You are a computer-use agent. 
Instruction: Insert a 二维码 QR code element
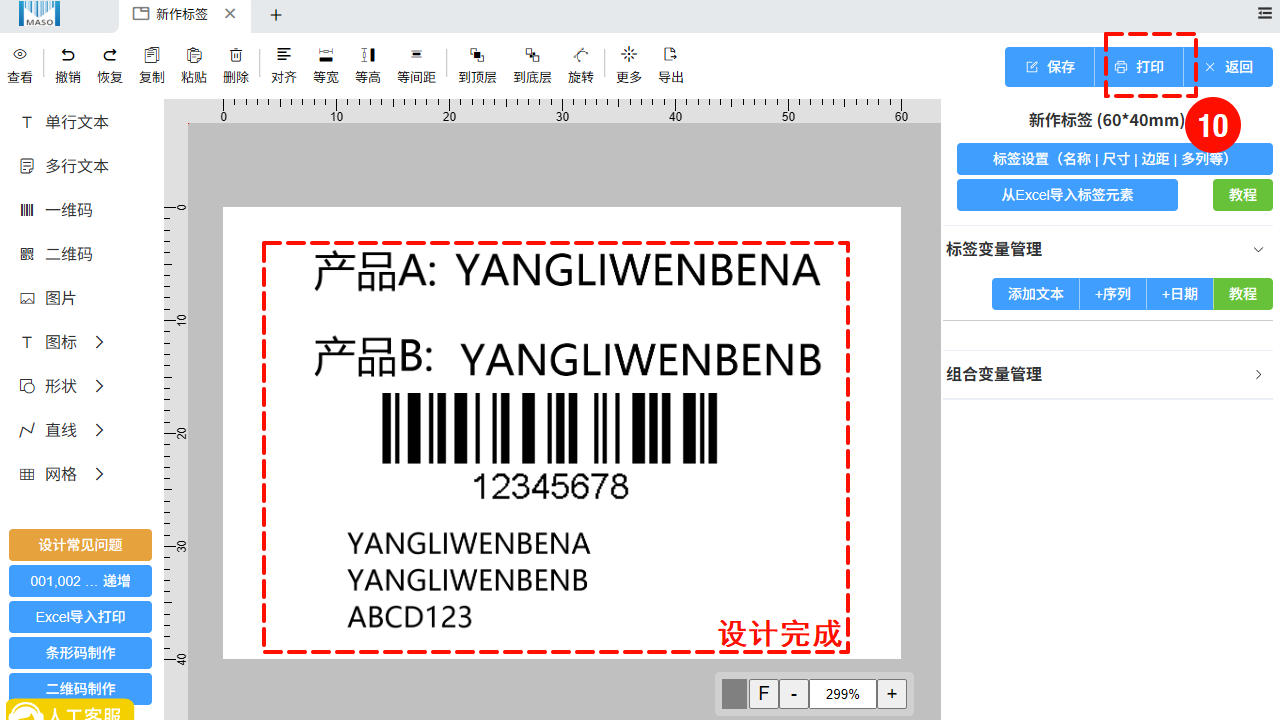point(58,254)
